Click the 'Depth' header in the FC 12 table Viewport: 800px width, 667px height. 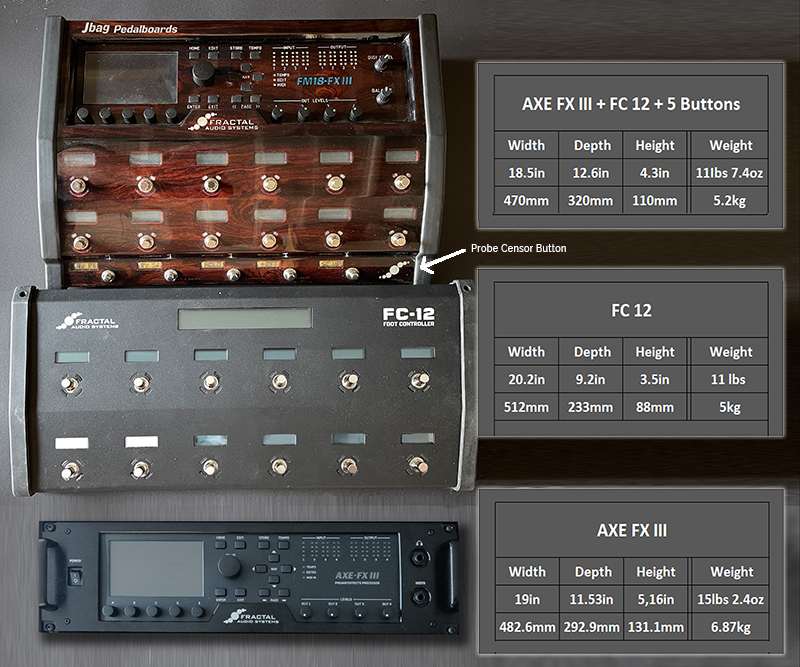point(592,352)
